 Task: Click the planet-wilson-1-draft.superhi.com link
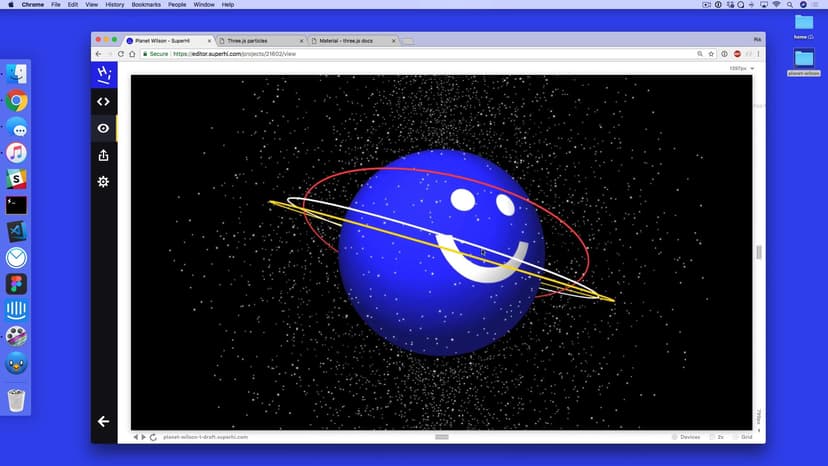[205, 437]
